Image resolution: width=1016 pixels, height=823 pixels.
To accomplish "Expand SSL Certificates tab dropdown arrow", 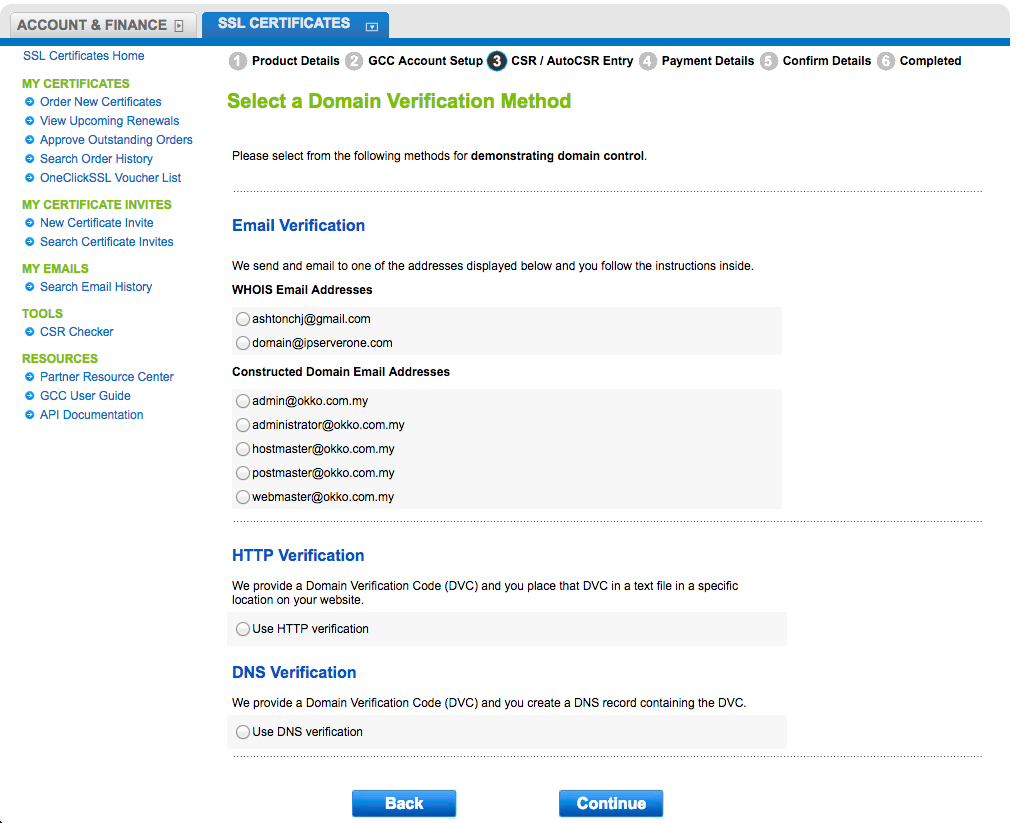I will click(372, 26).
